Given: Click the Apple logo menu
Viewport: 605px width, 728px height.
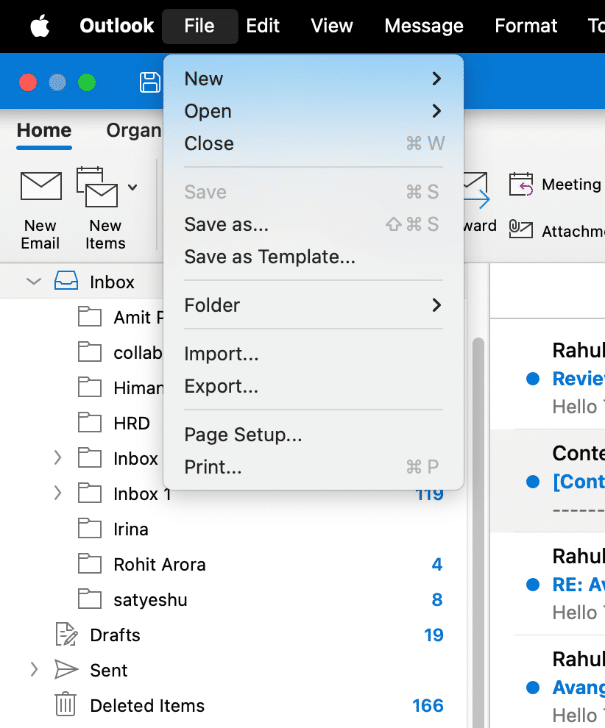Looking at the screenshot, I should pos(40,26).
